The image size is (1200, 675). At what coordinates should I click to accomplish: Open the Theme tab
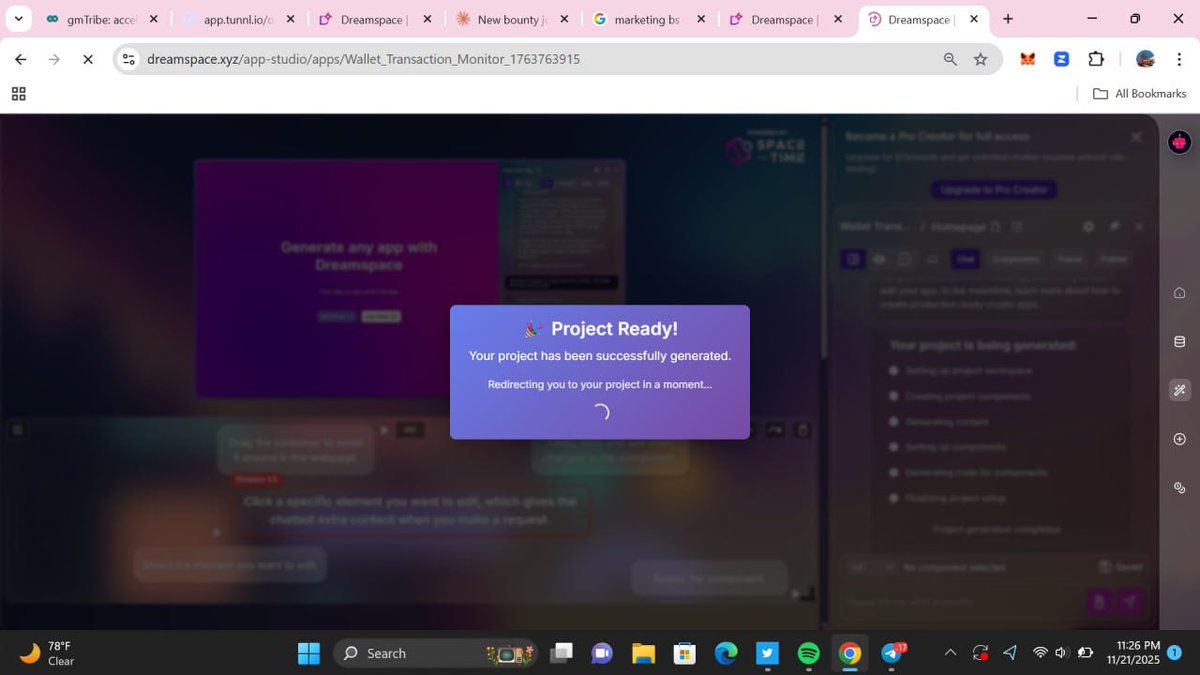(1070, 259)
